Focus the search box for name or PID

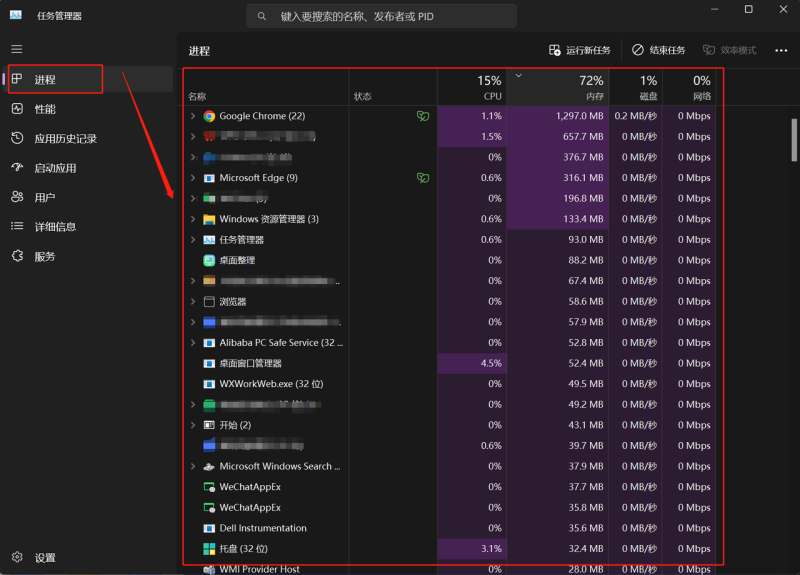(x=381, y=16)
